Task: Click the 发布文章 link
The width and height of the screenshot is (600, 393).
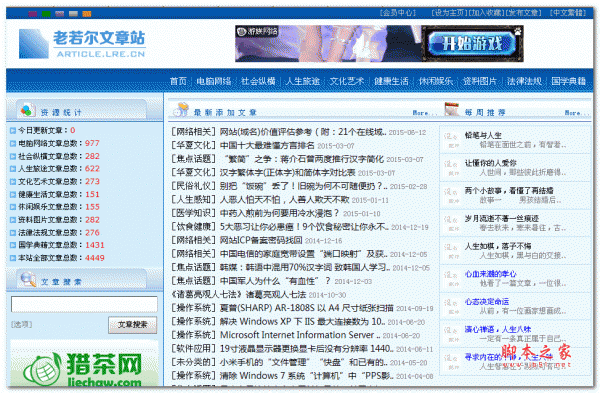Action: pyautogui.click(x=524, y=13)
